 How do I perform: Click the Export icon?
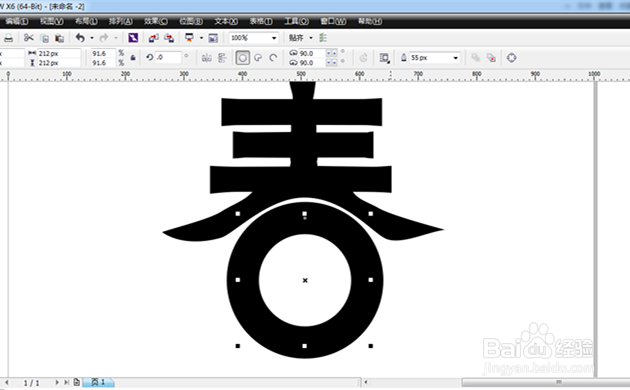click(169, 38)
